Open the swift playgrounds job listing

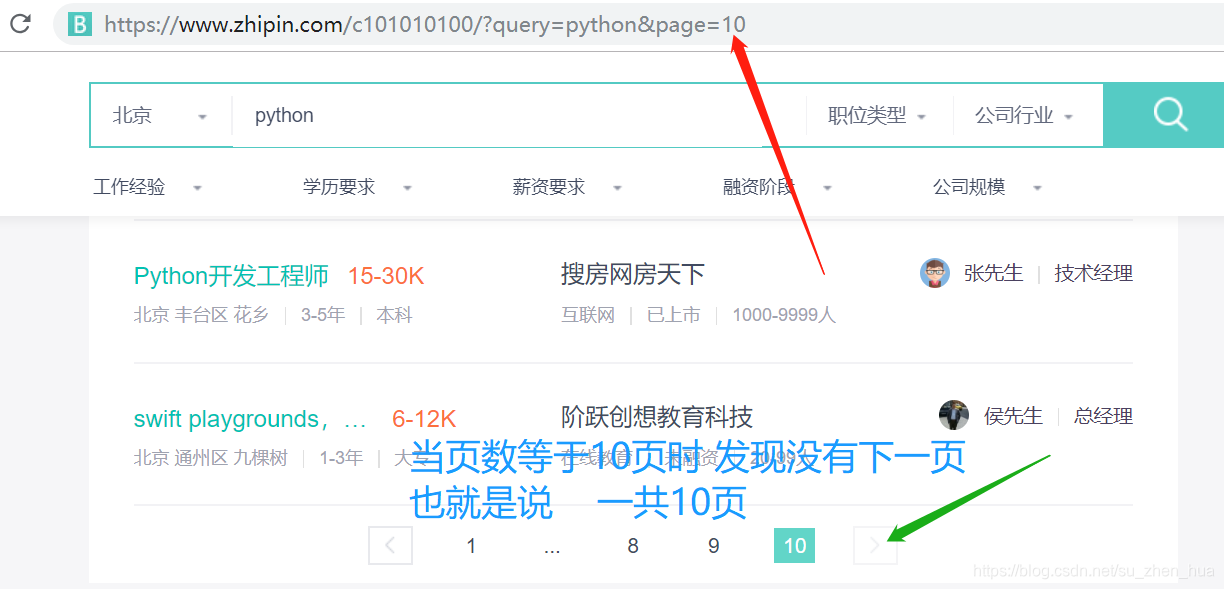[x=250, y=419]
